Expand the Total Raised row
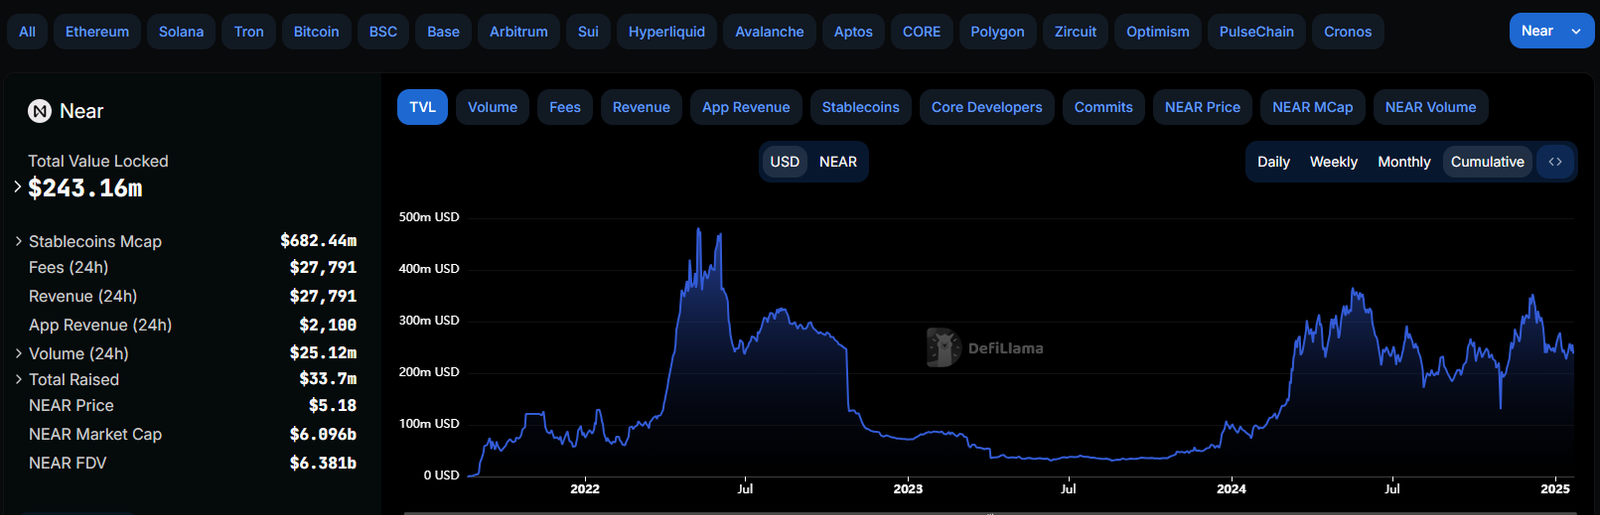This screenshot has height=515, width=1600. click(x=18, y=379)
